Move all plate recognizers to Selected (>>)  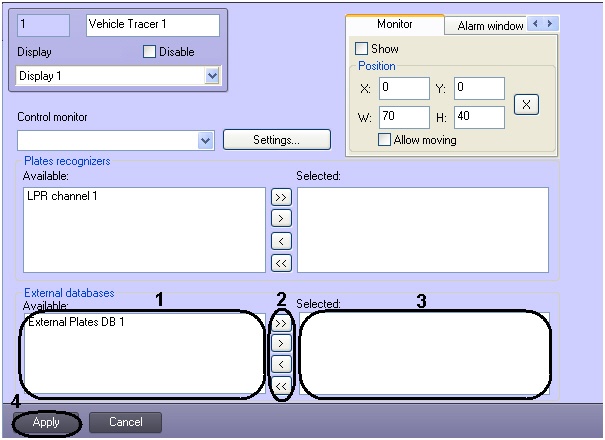(x=281, y=198)
